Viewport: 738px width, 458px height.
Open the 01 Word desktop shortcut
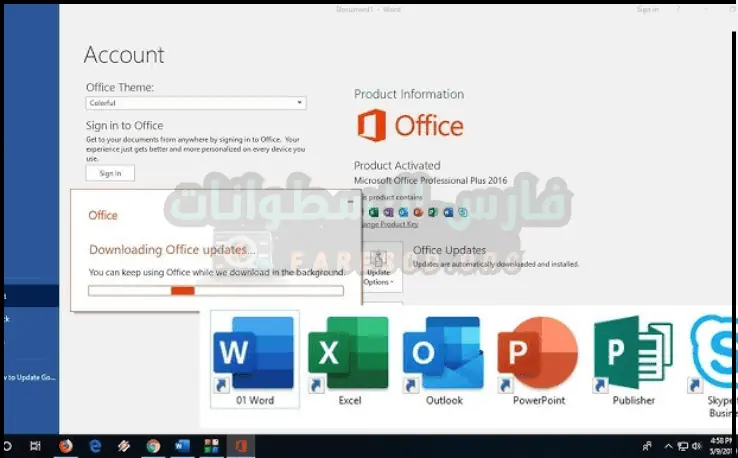tap(254, 359)
